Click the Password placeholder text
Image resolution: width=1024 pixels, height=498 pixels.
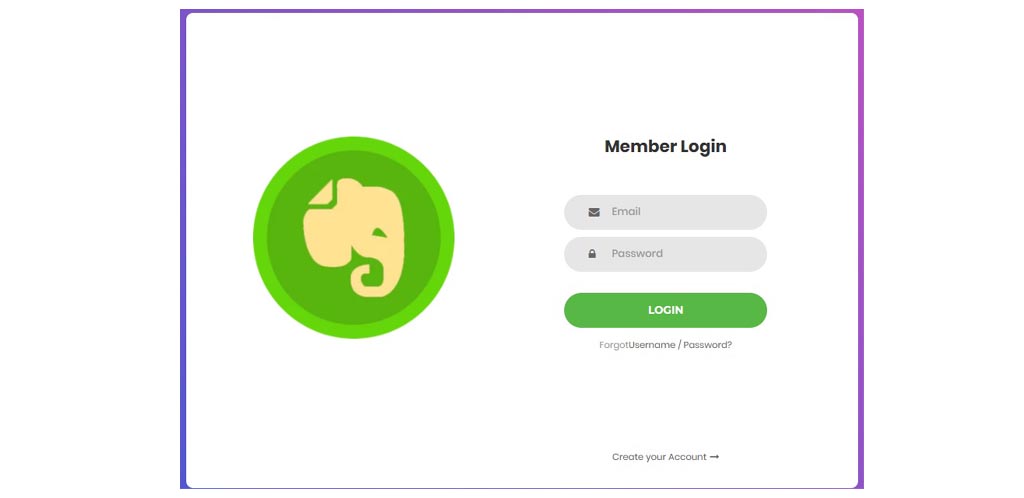637,254
